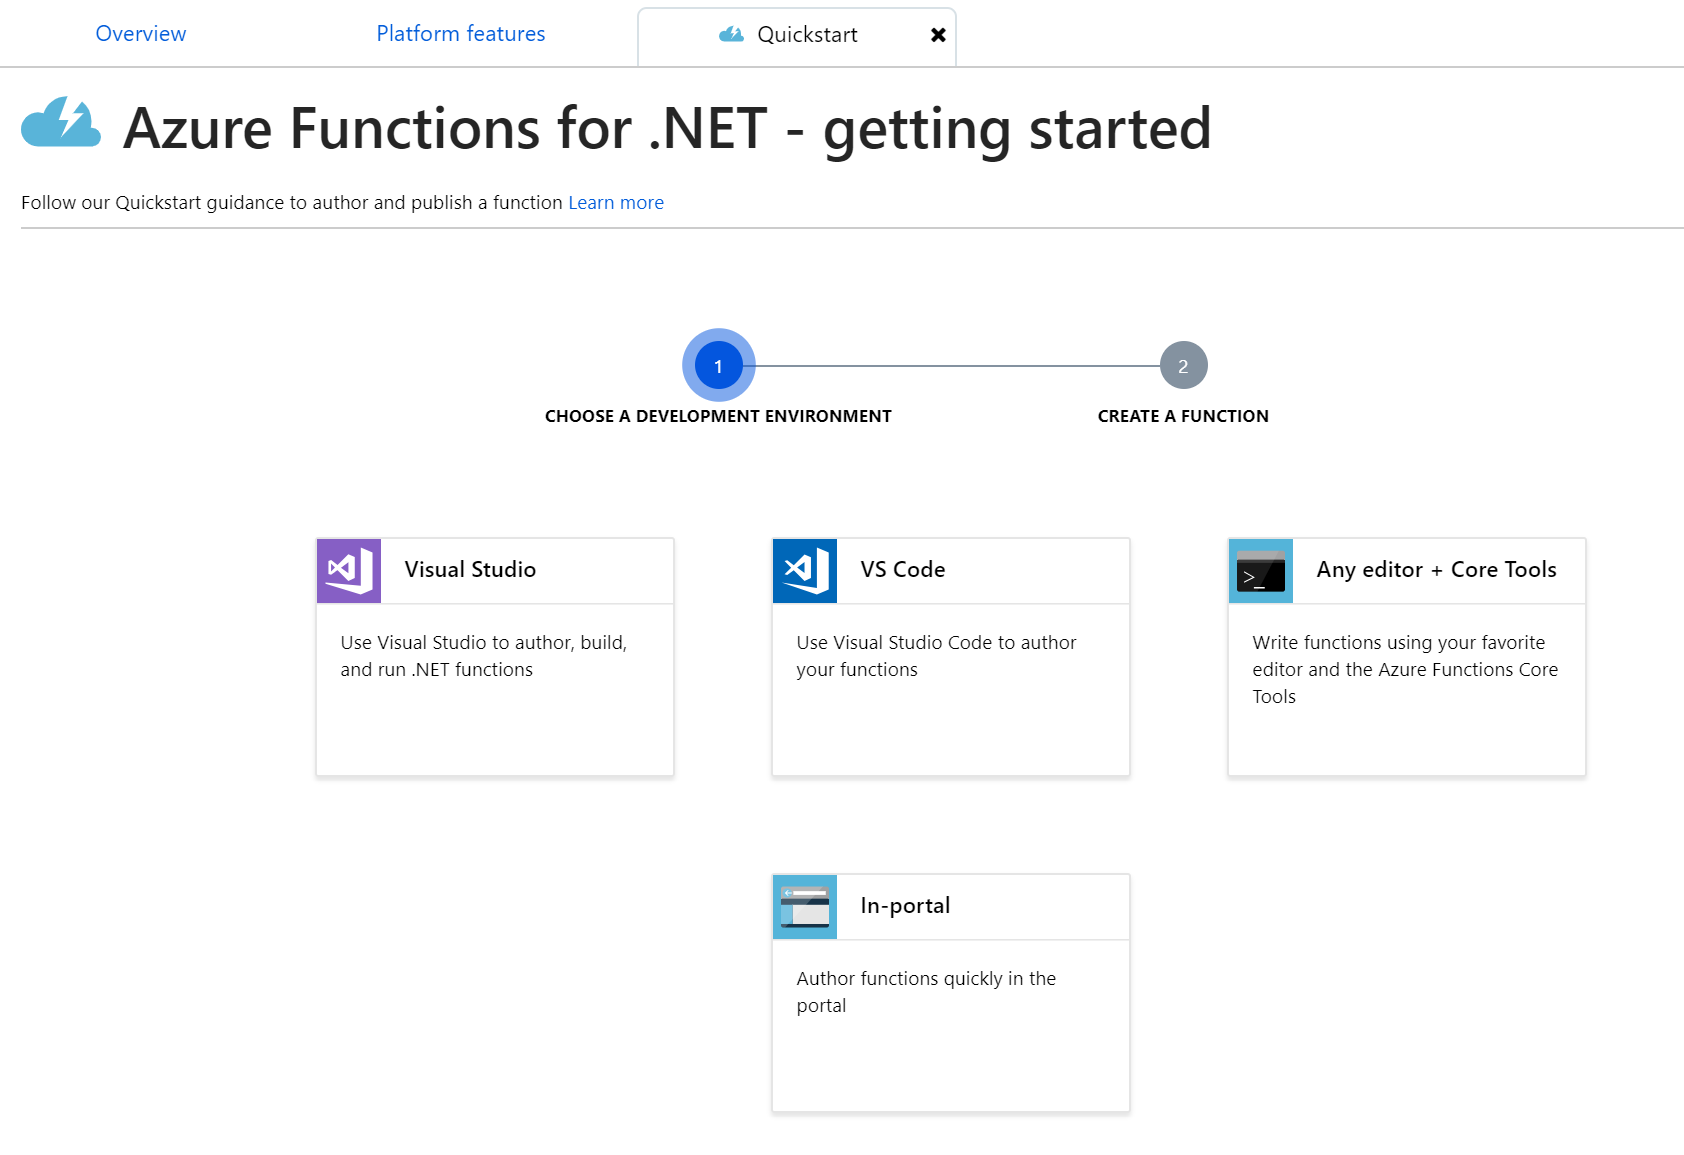Select step 1 circle in the wizard
Screen dimensions: 1684x1155
click(x=718, y=366)
